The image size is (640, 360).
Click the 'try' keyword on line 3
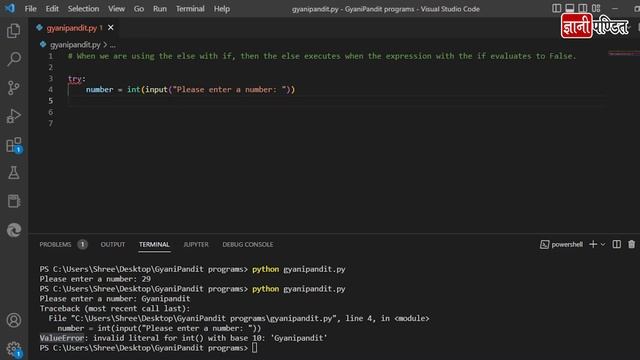(75, 78)
